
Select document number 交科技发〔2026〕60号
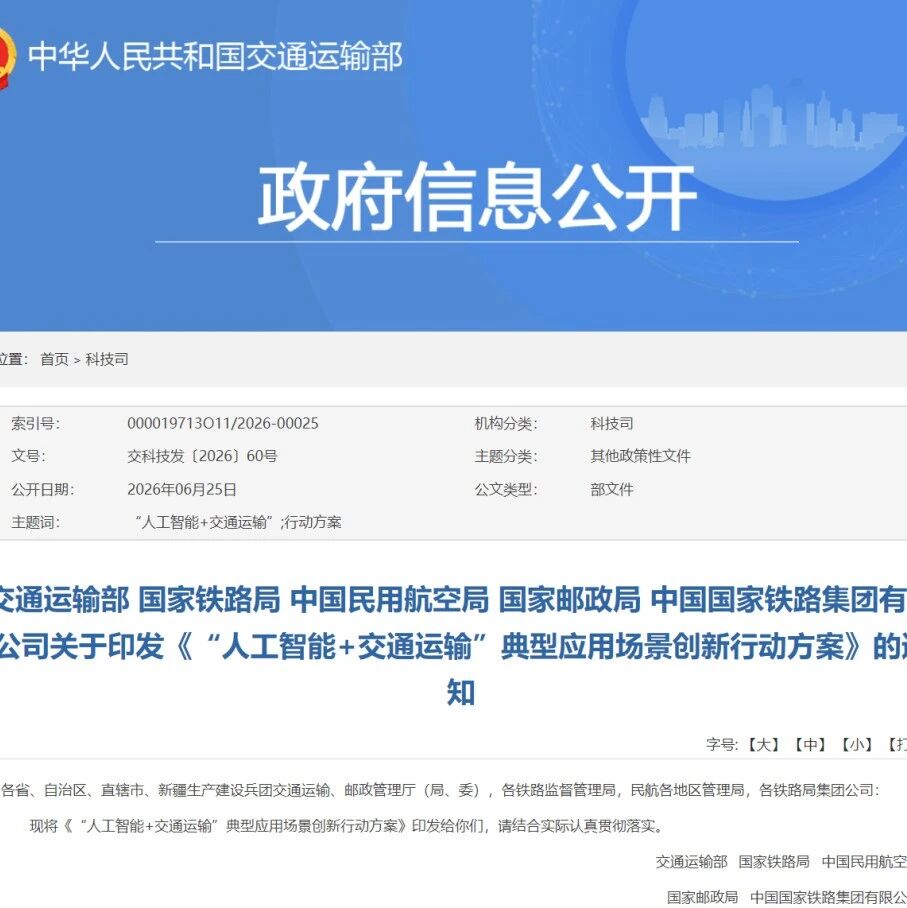point(202,456)
